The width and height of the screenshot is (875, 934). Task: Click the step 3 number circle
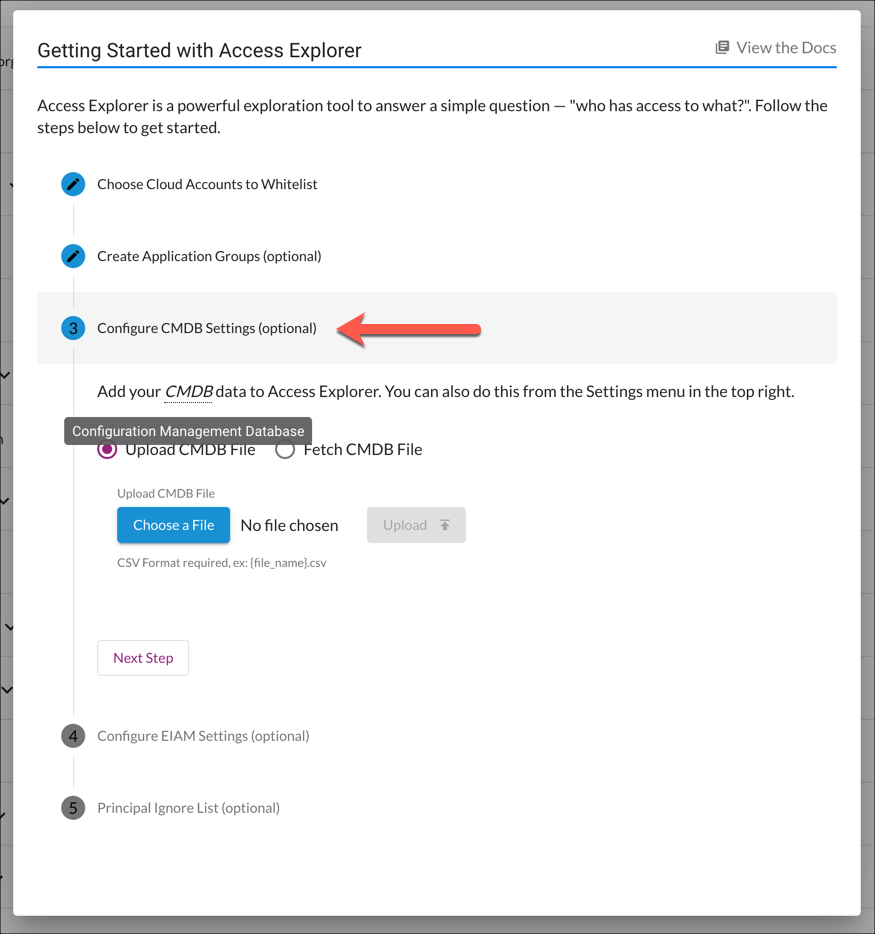coord(73,328)
